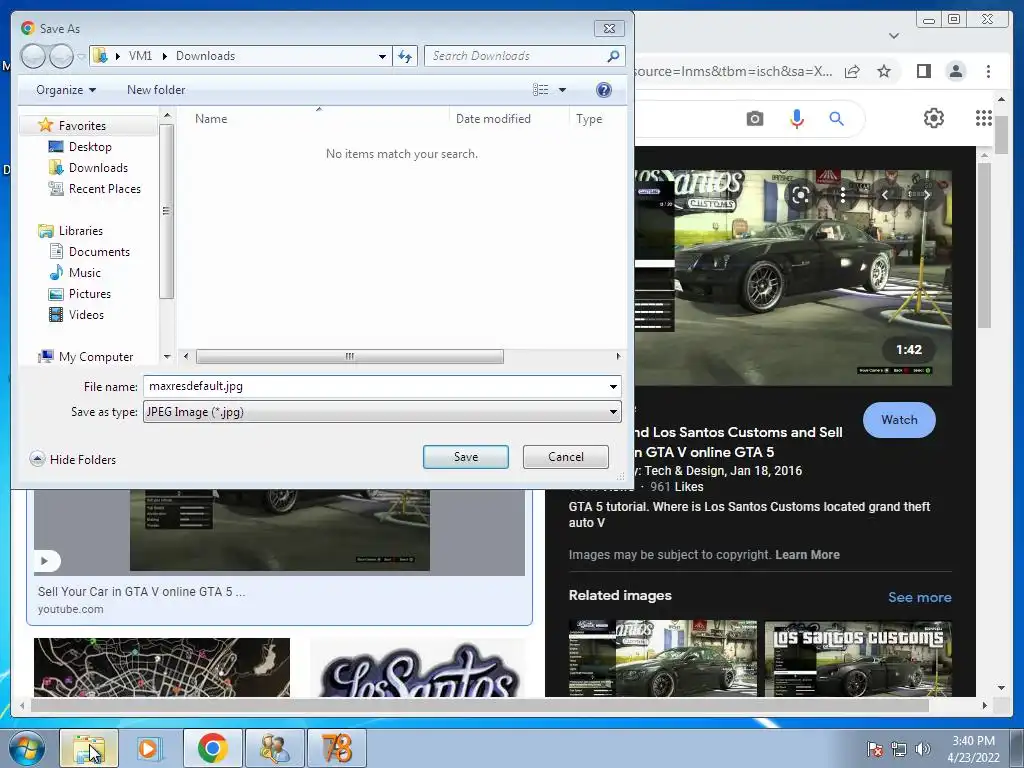1024x768 pixels.
Task: Open Chrome three-dot menu
Action: pos(988,71)
